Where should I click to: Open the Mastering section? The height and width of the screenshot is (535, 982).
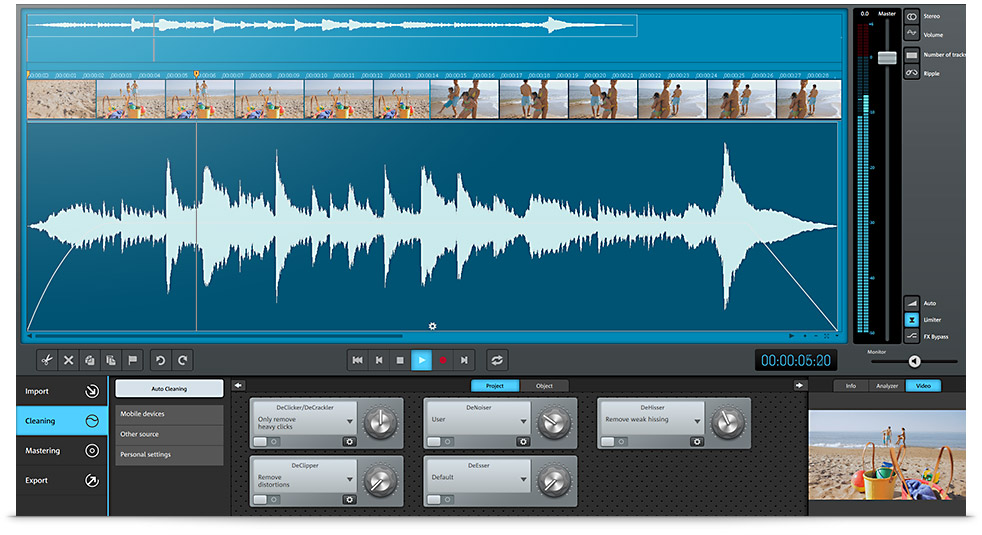click(61, 451)
